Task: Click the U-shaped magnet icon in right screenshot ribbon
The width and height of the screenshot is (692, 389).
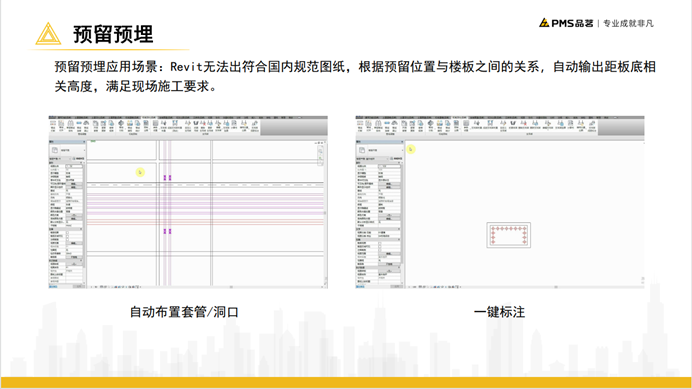Action: point(513,123)
